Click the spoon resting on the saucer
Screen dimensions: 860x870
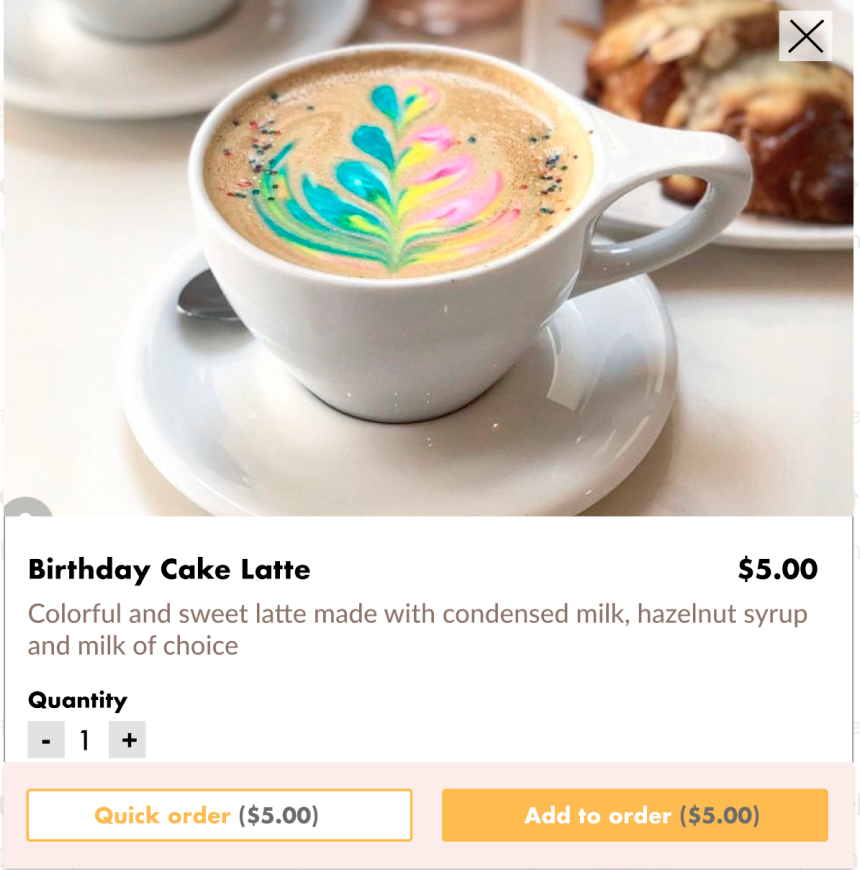[x=207, y=297]
